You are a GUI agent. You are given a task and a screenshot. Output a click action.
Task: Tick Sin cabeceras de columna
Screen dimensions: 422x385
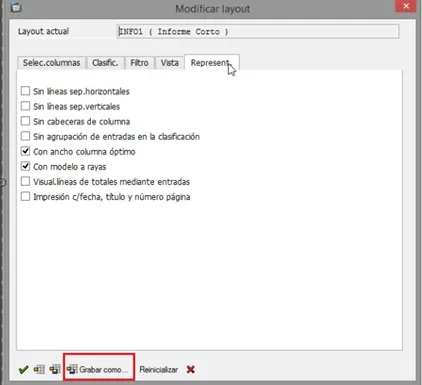point(25,121)
